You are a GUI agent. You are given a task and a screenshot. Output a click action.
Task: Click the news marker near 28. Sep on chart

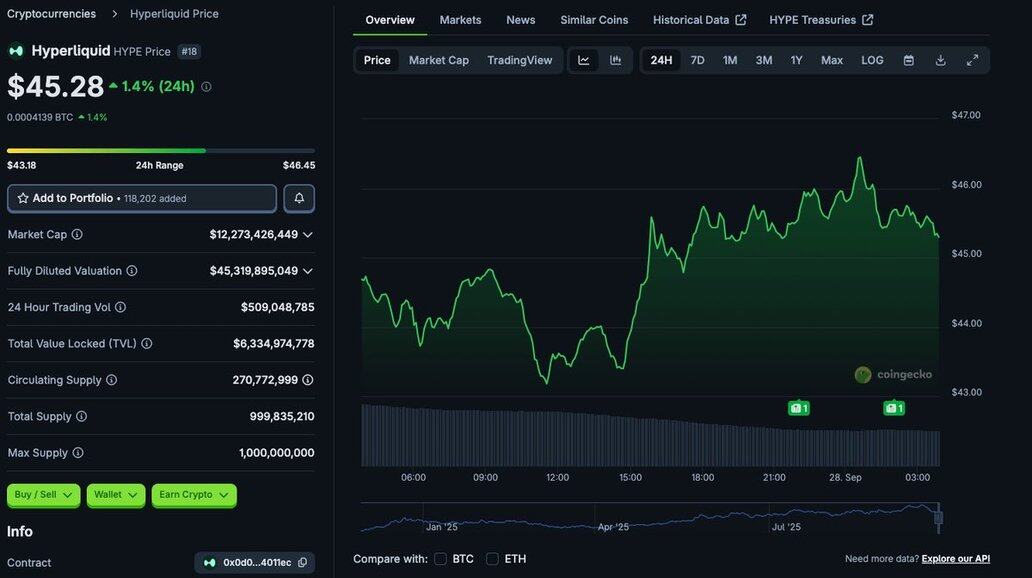pyautogui.click(x=894, y=408)
